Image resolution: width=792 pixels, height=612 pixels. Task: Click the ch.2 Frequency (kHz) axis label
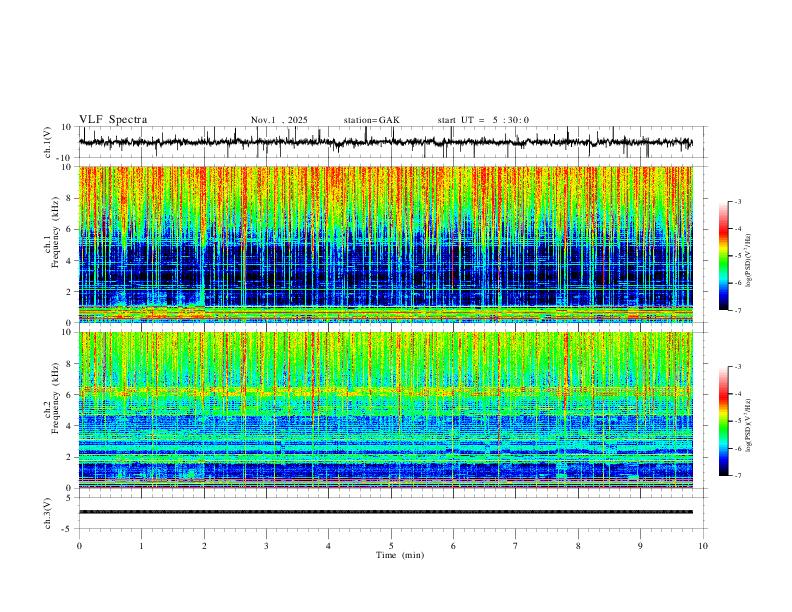click(x=52, y=398)
